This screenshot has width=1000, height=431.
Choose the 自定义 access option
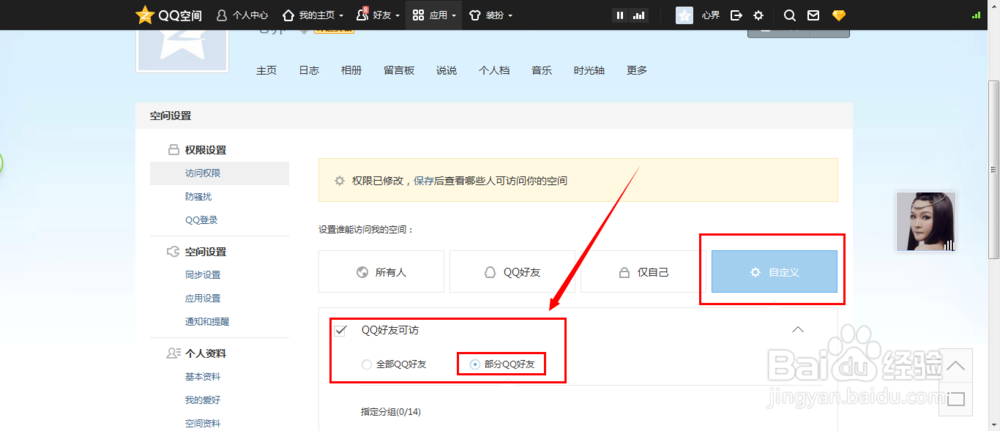pos(774,272)
